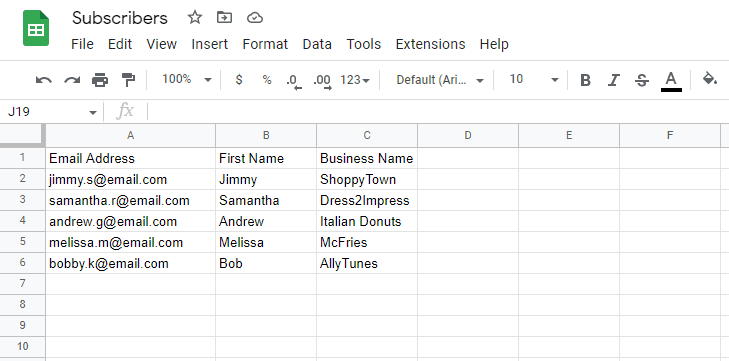
Task: Select the Email Address header cell
Action: tap(131, 158)
